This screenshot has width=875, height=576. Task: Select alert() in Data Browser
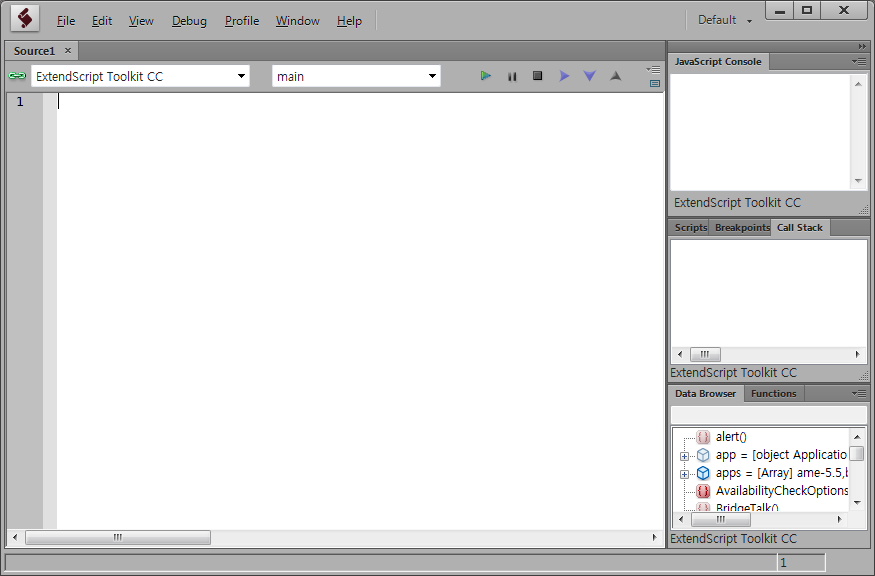(731, 436)
